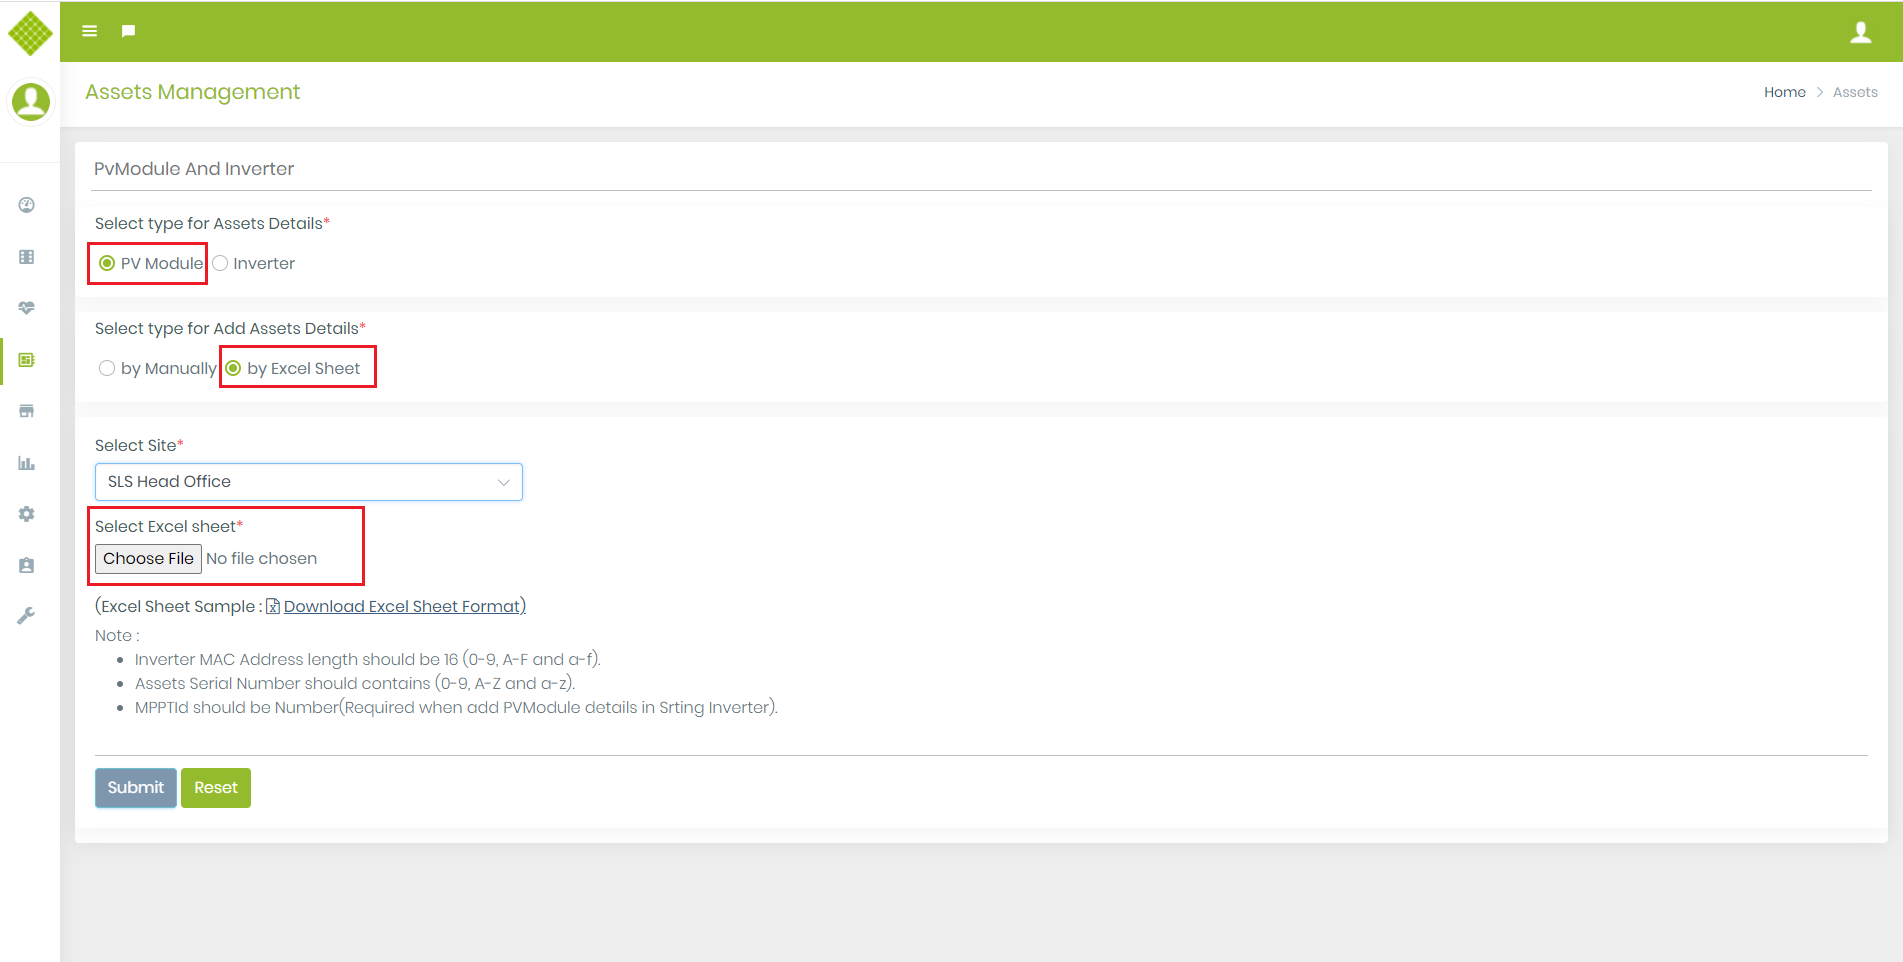Open the ID badge profile icon
The image size is (1903, 962).
click(x=25, y=565)
